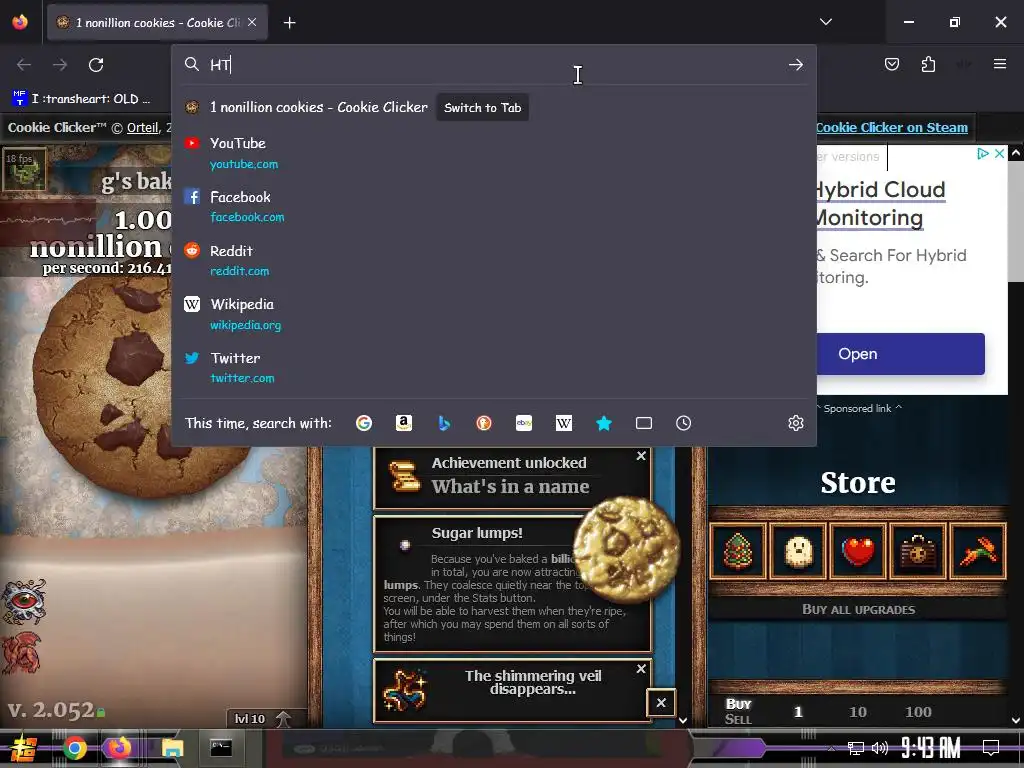
Task: Close all notifications X button
Action: click(x=661, y=703)
